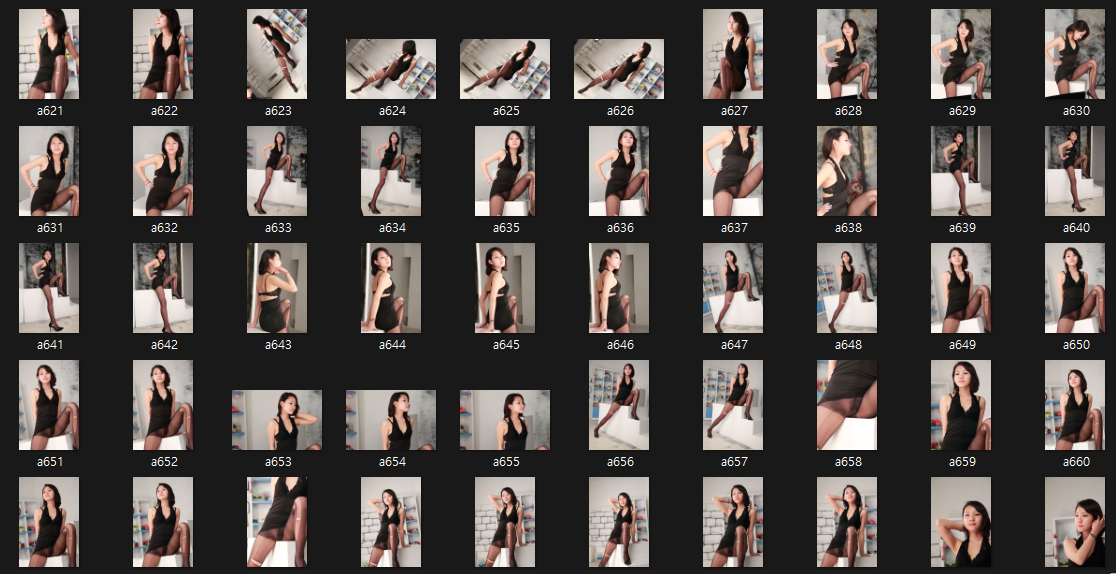Select the a621 image thumbnail
The height and width of the screenshot is (574, 1116).
pos(49,54)
